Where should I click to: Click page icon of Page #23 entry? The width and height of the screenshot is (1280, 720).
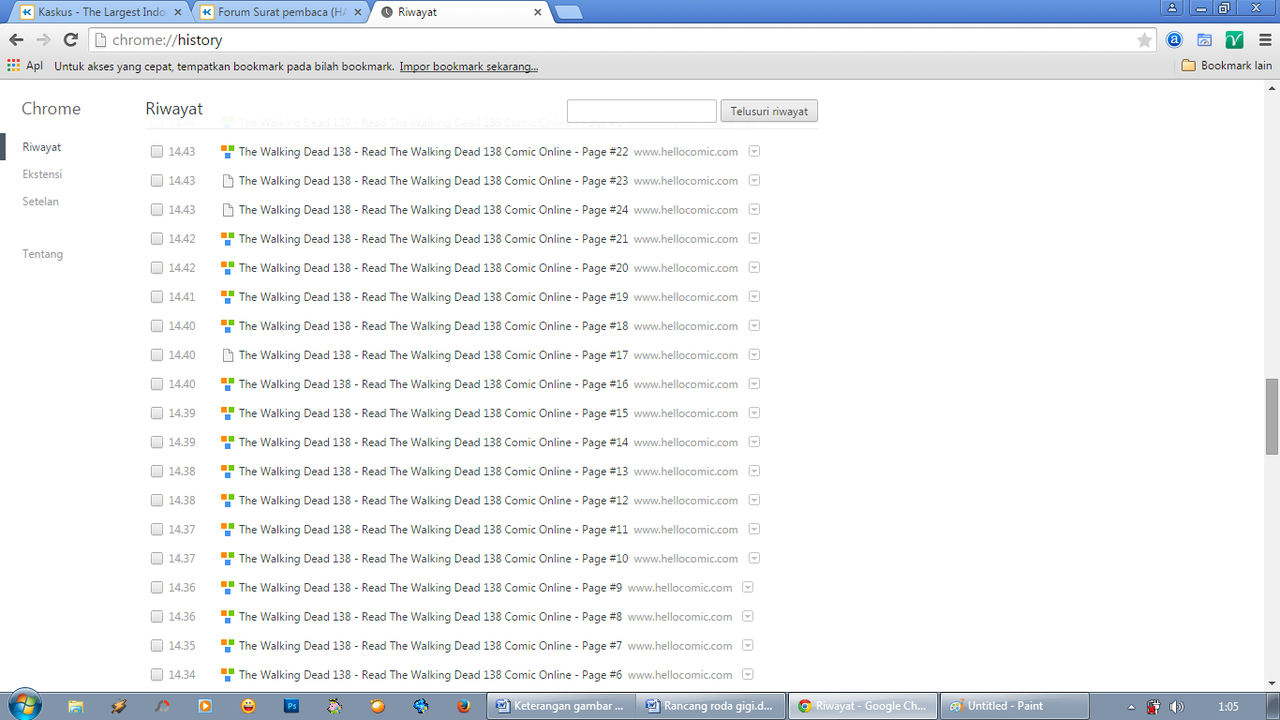[227, 181]
